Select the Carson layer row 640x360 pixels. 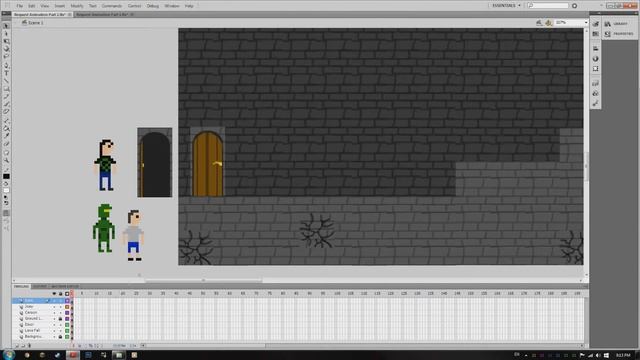pyautogui.click(x=42, y=313)
